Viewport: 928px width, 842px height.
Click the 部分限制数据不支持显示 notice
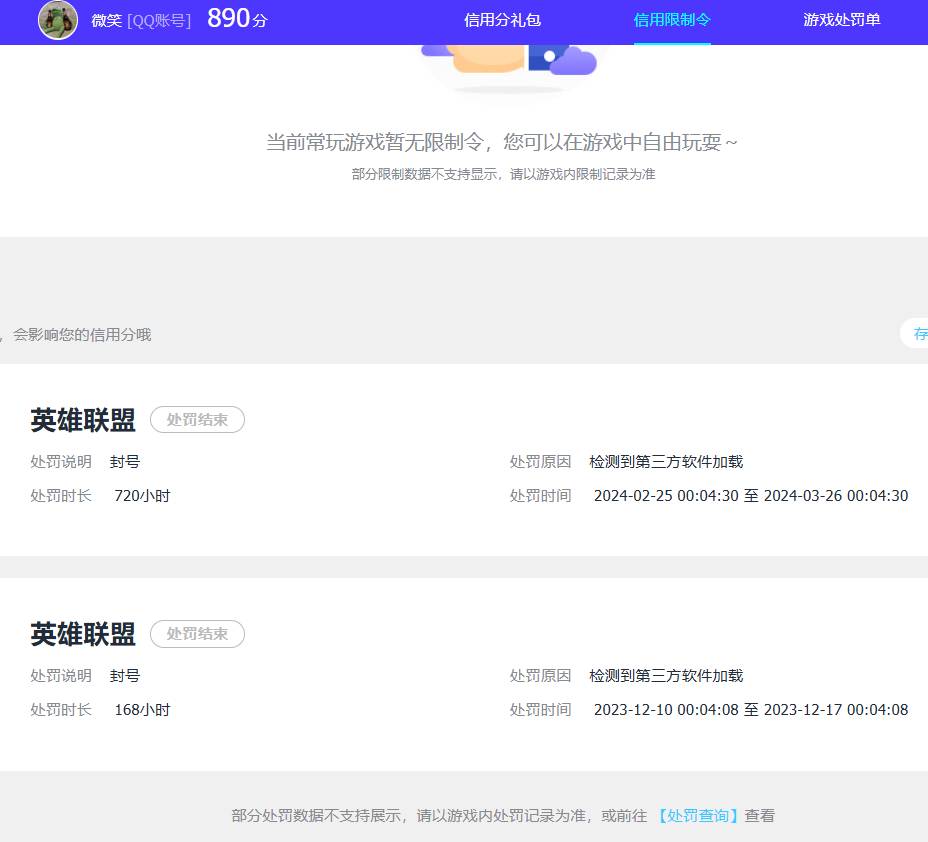503,174
